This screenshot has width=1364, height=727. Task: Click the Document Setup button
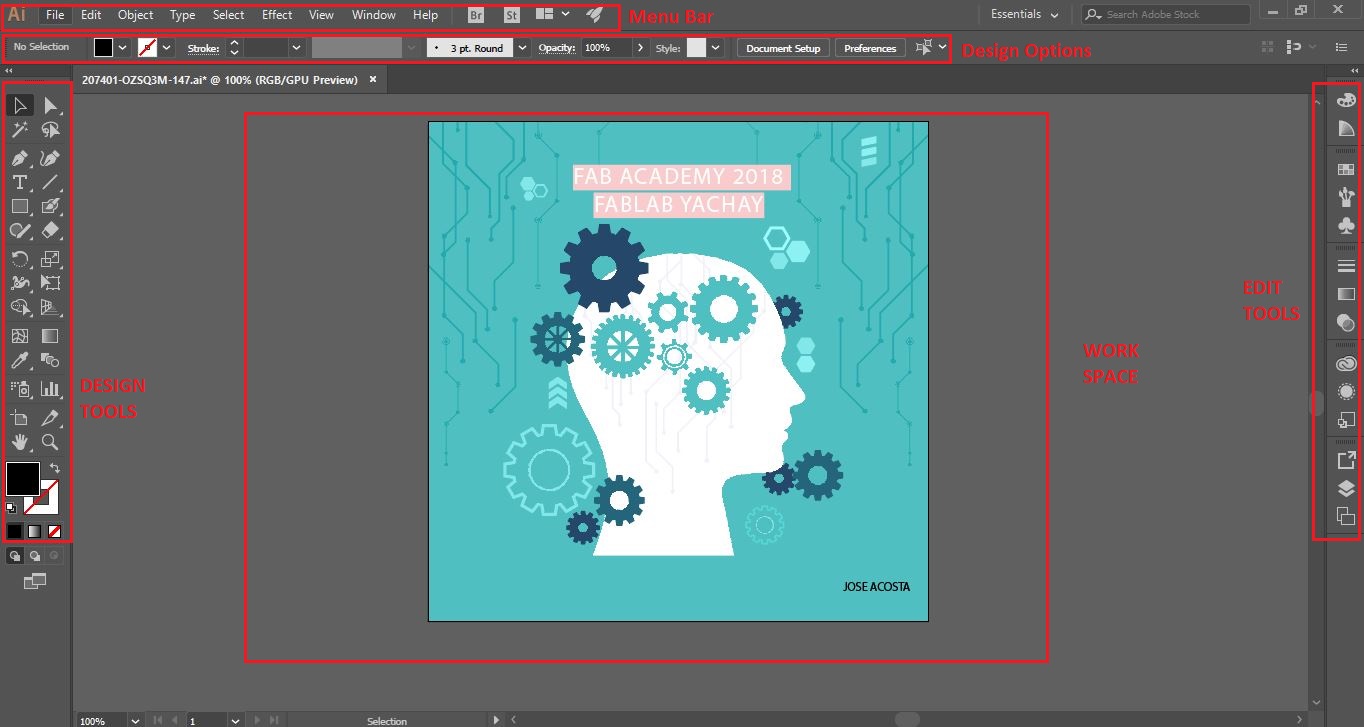pyautogui.click(x=783, y=48)
